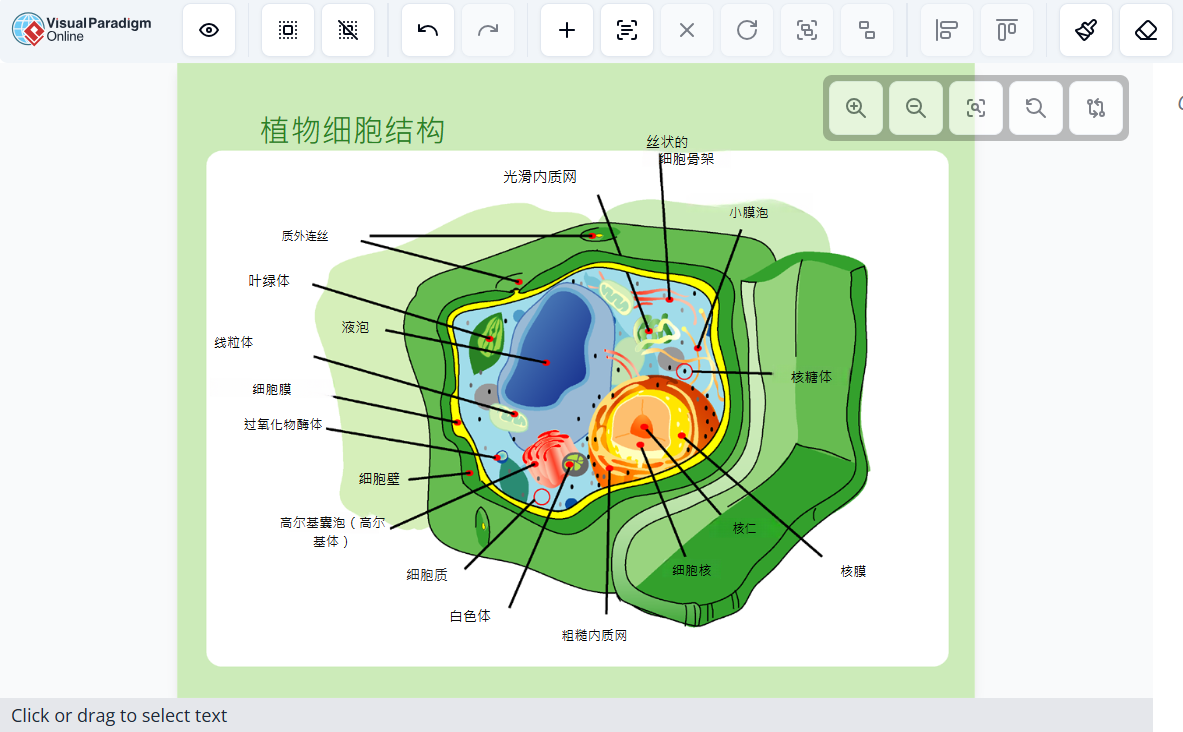
Task: Select the format painter brush tool
Action: coord(1086,30)
